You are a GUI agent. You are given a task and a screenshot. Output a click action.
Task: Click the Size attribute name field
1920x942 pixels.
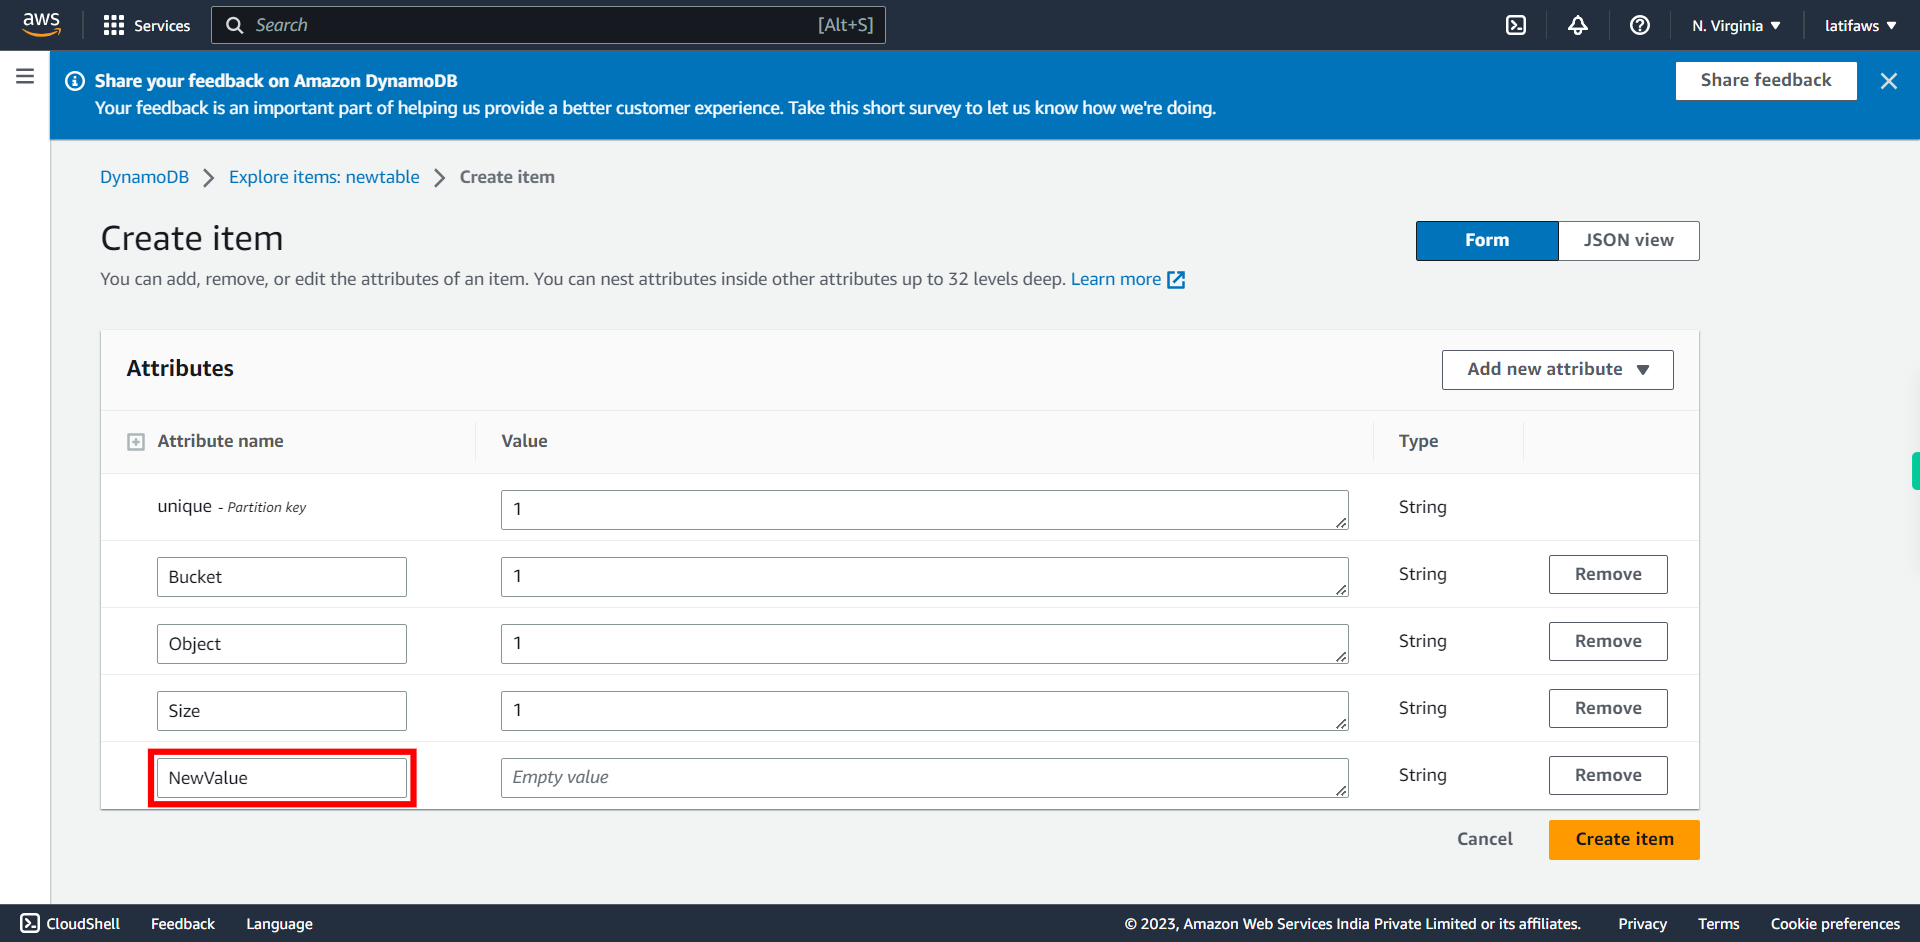(282, 711)
